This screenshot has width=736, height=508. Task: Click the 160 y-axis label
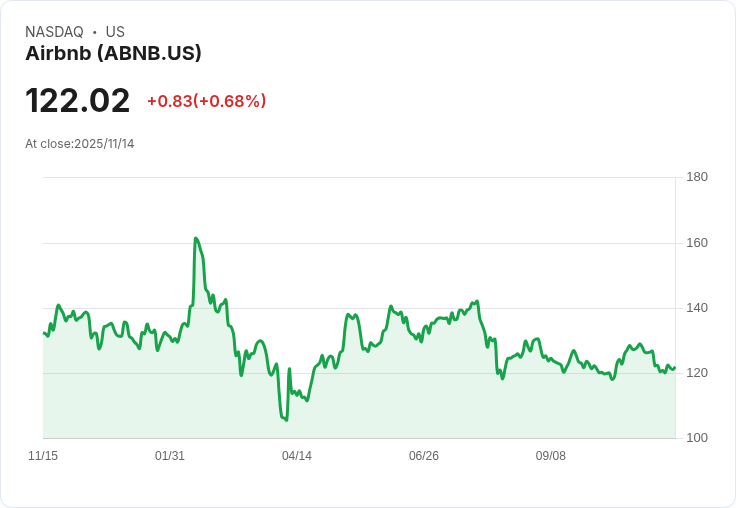pyautogui.click(x=697, y=243)
